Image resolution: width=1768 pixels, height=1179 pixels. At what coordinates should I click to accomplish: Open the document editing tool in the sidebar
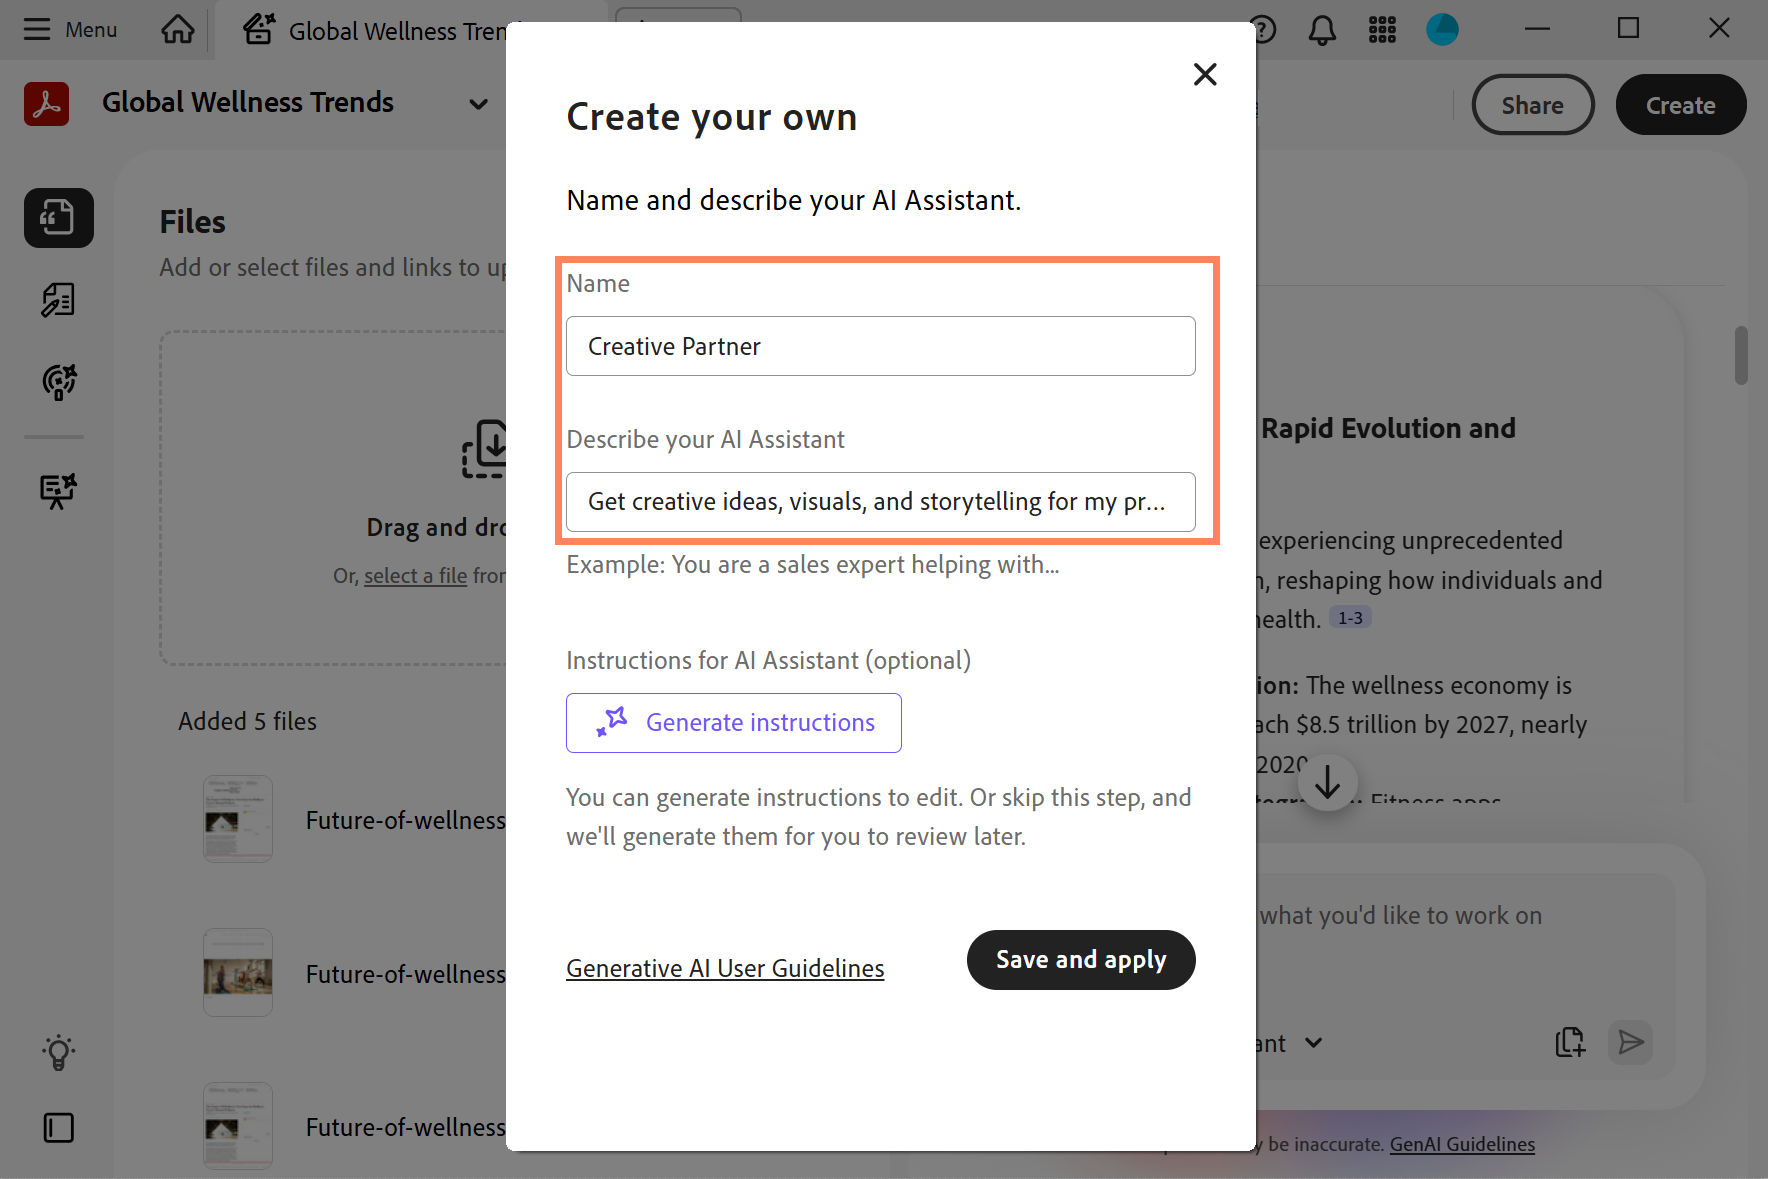pyautogui.click(x=57, y=299)
